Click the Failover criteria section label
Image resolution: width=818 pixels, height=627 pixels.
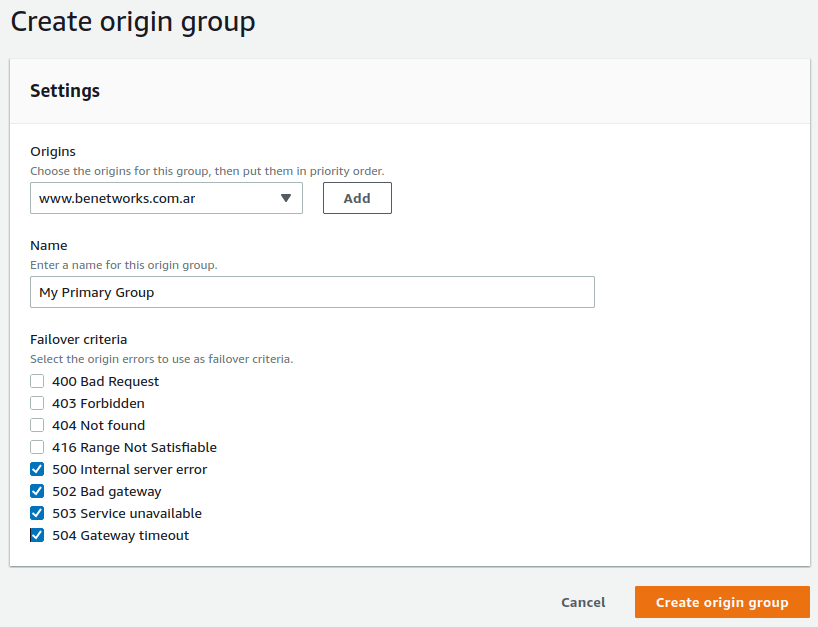(79, 340)
